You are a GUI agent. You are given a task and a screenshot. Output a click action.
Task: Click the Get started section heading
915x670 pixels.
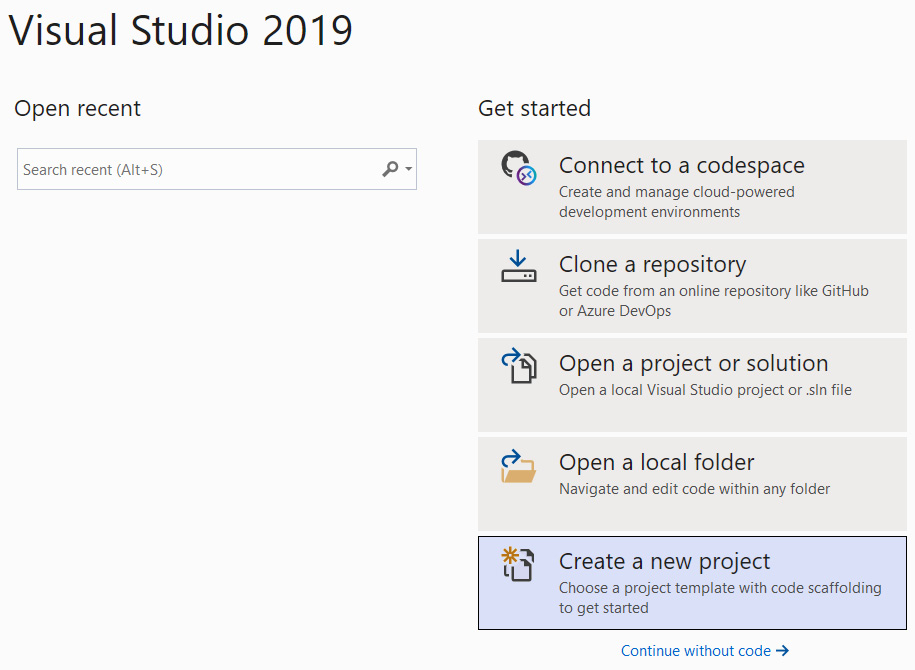(x=535, y=108)
